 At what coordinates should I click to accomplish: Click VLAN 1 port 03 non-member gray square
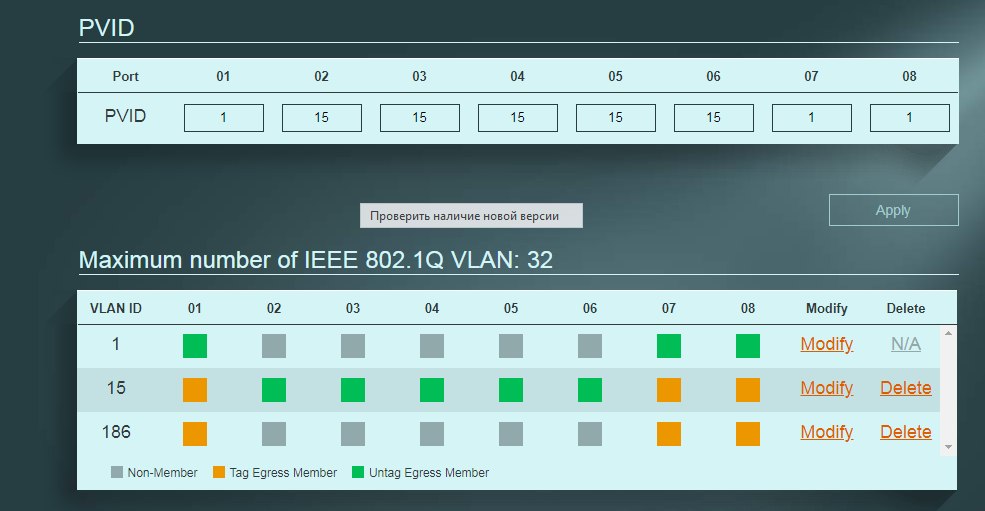click(x=352, y=346)
